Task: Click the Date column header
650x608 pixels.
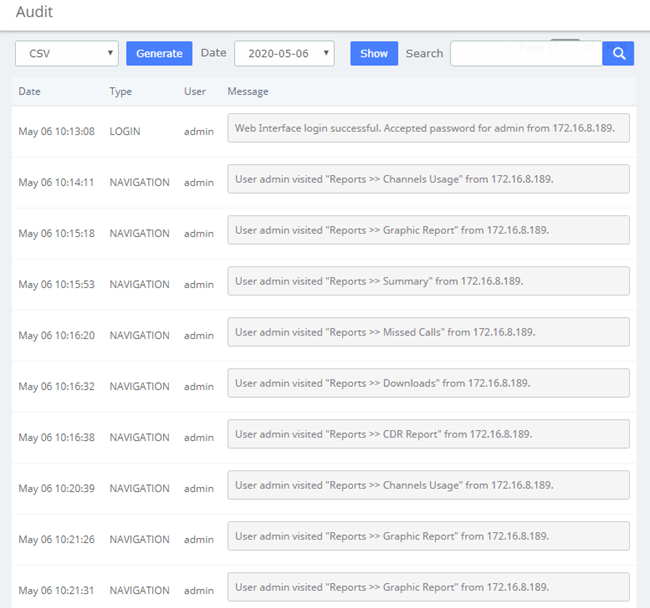Action: pos(29,91)
